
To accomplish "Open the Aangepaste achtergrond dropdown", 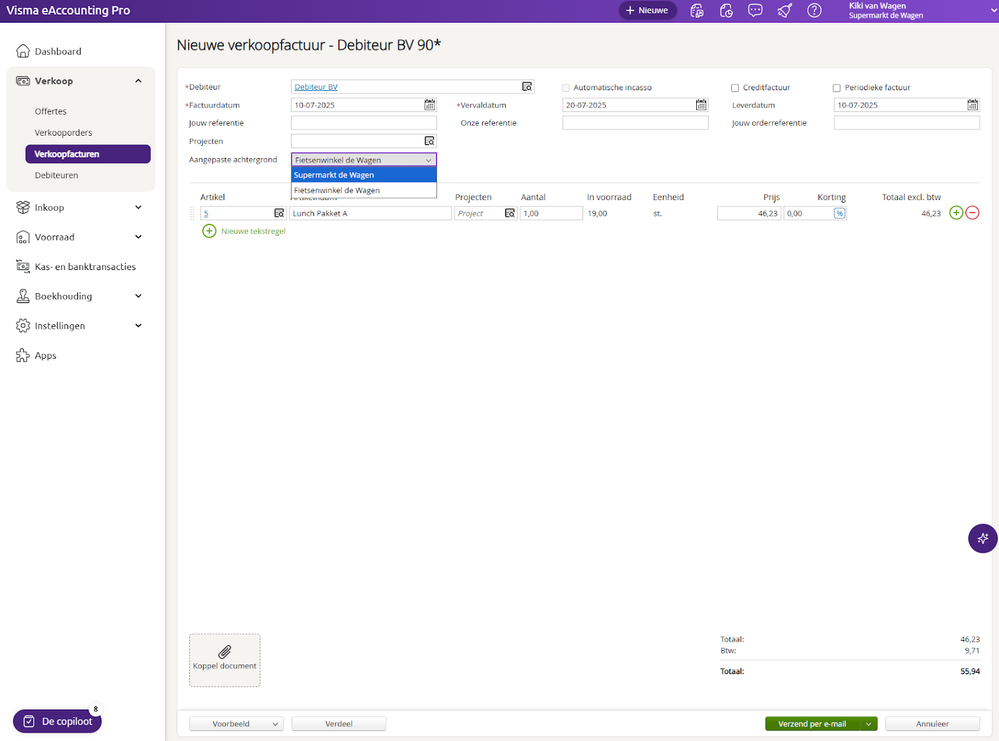I will tap(364, 160).
